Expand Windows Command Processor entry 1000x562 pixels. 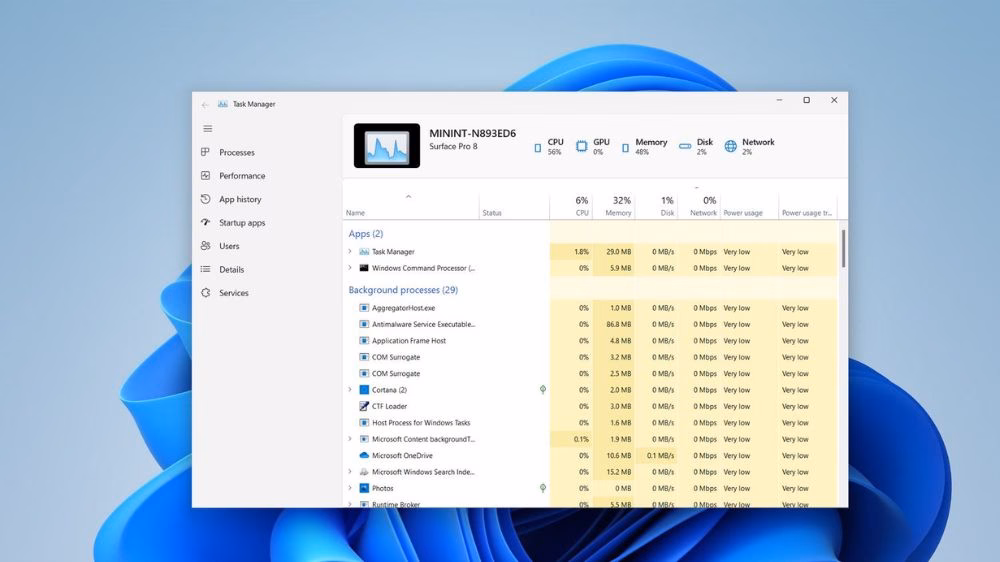(x=350, y=268)
